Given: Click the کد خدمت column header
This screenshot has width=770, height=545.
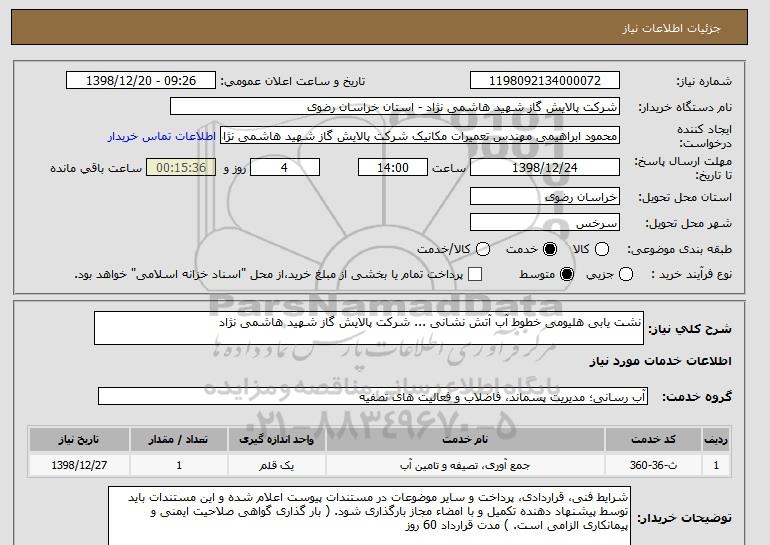Looking at the screenshot, I should point(653,439).
